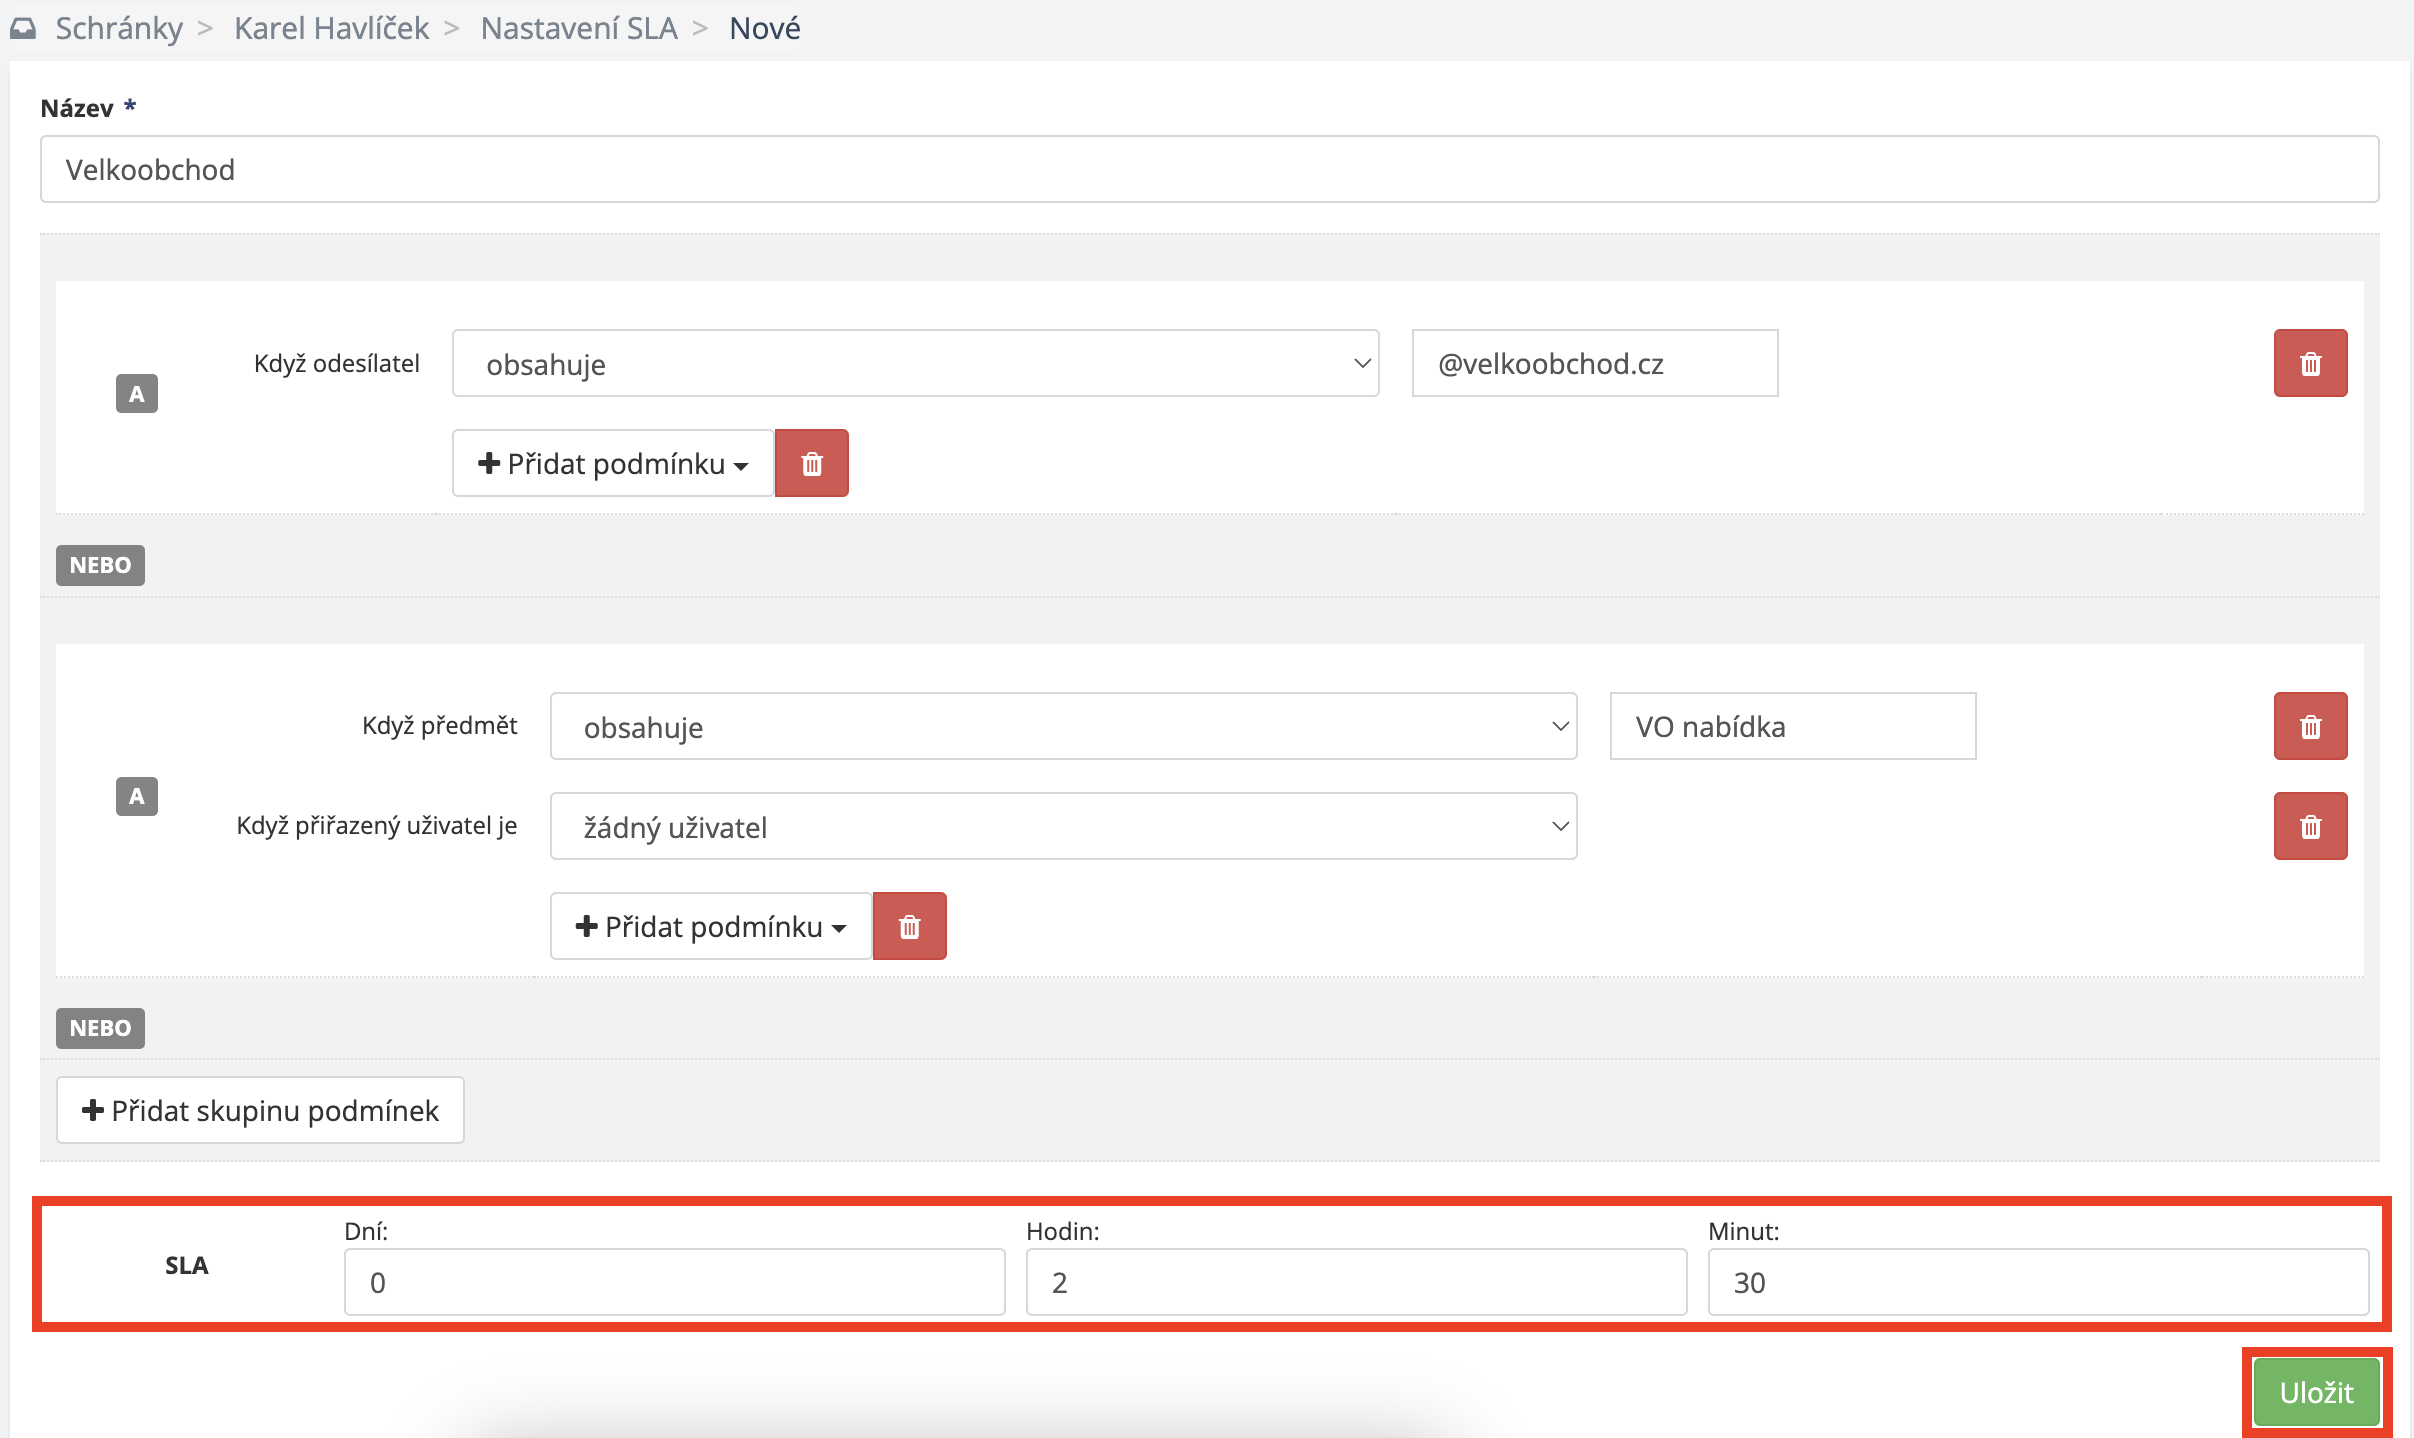Open the sender 'obsahuje' operator dropdown
The image size is (2414, 1438).
(915, 364)
